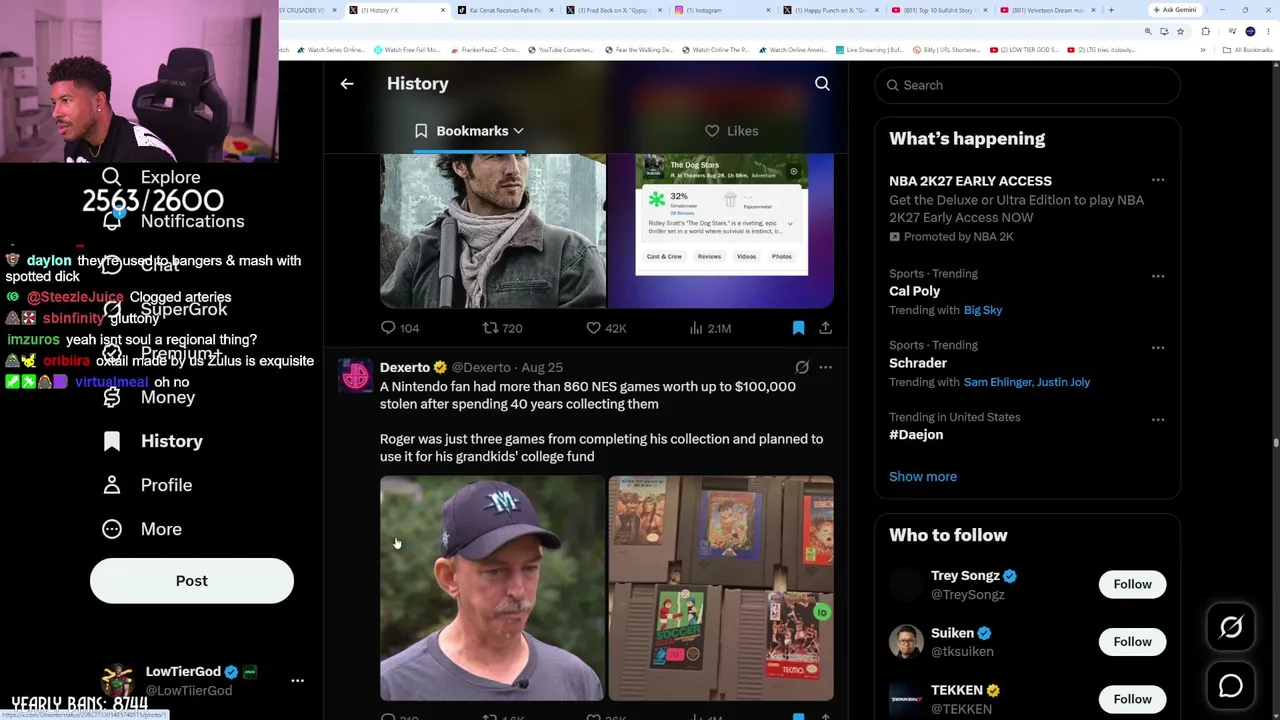Open Explore in the sidebar
Image resolution: width=1280 pixels, height=720 pixels.
[x=152, y=177]
